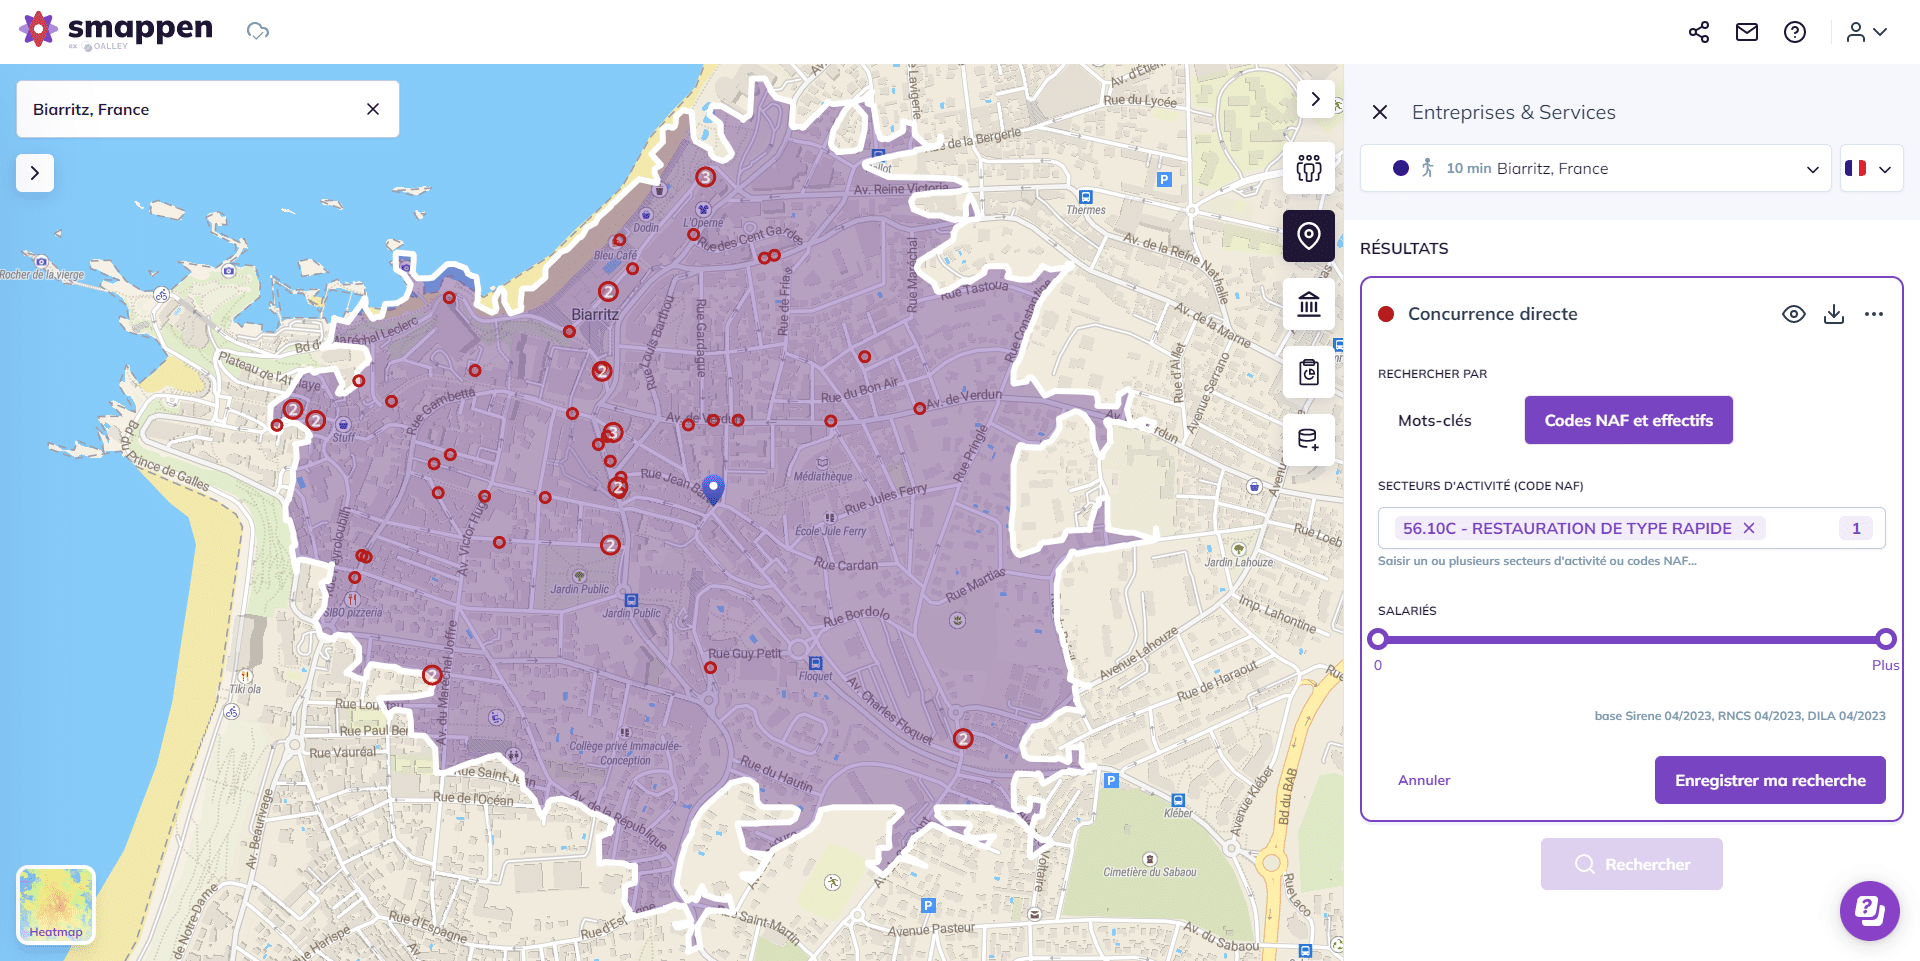1920x961 pixels.
Task: Open the French flag country dropdown
Action: [1870, 169]
